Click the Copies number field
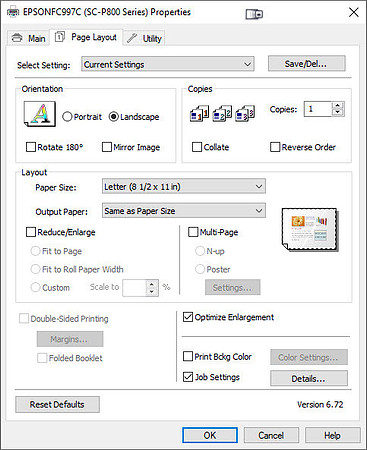 click(x=318, y=109)
